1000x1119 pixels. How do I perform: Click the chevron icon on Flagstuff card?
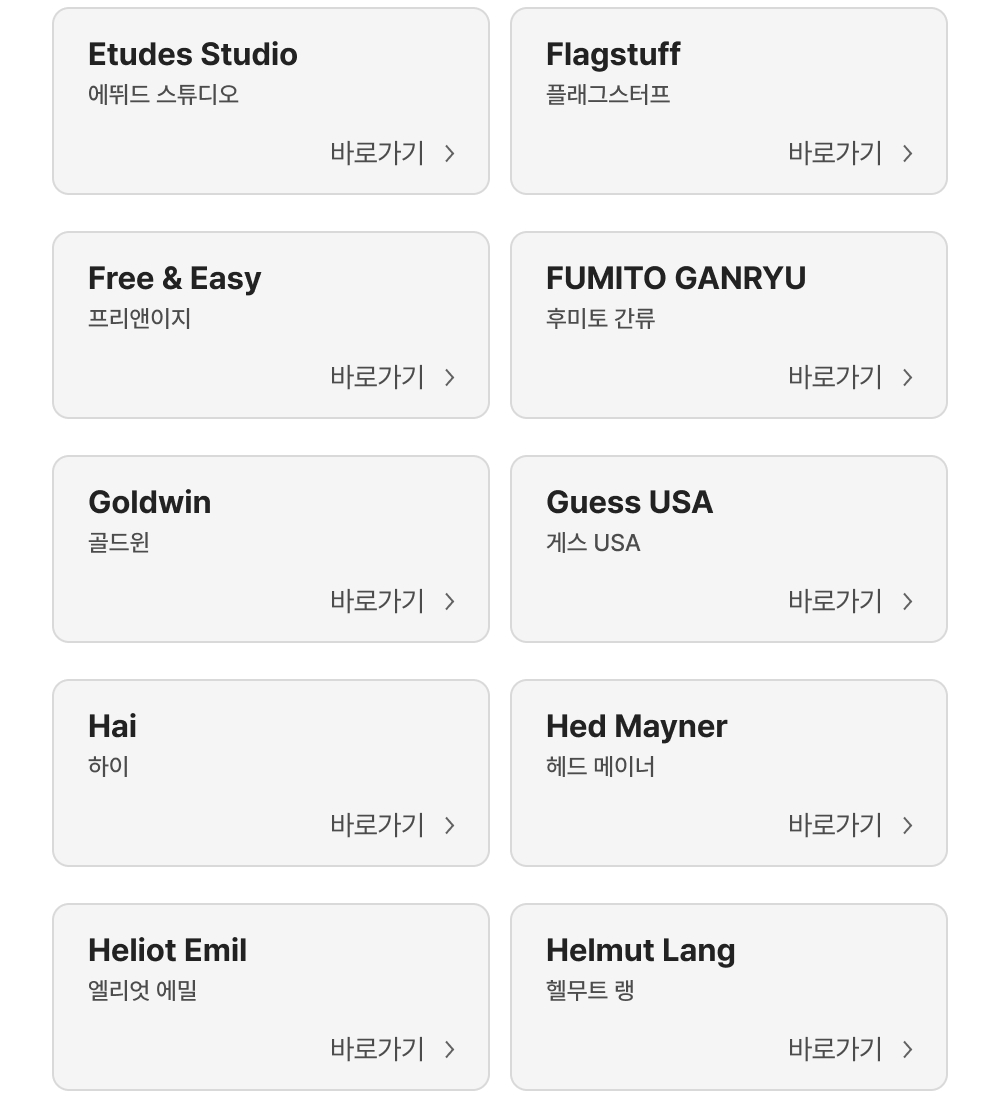pos(908,153)
